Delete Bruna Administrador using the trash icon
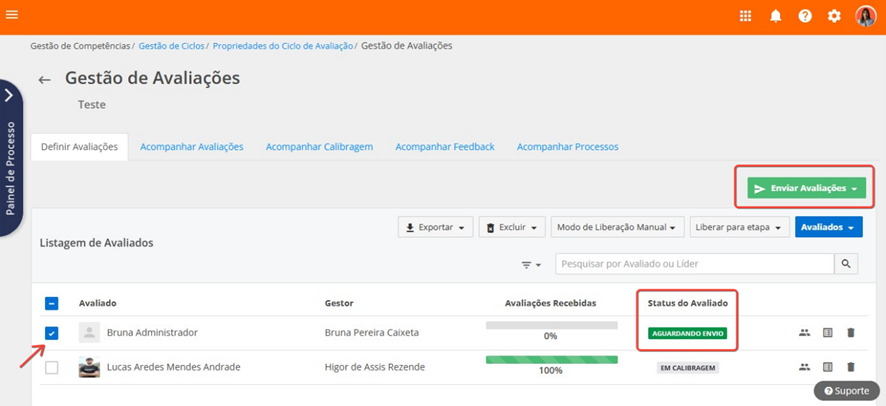Image resolution: width=886 pixels, height=406 pixels. tap(851, 333)
